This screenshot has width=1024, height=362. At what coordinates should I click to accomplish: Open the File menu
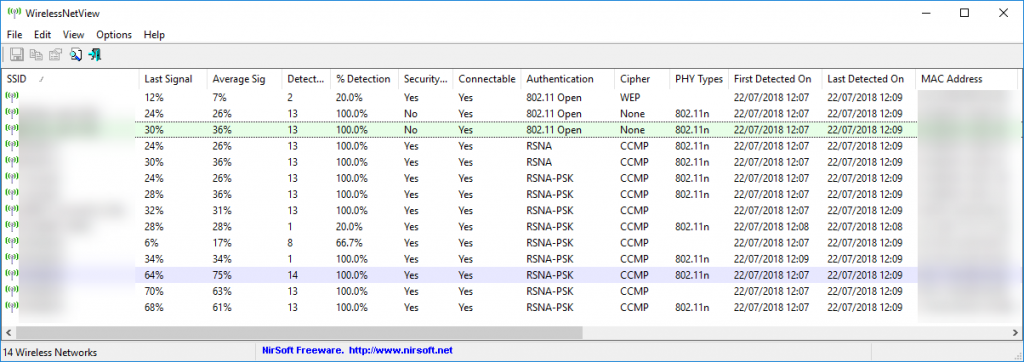point(14,35)
